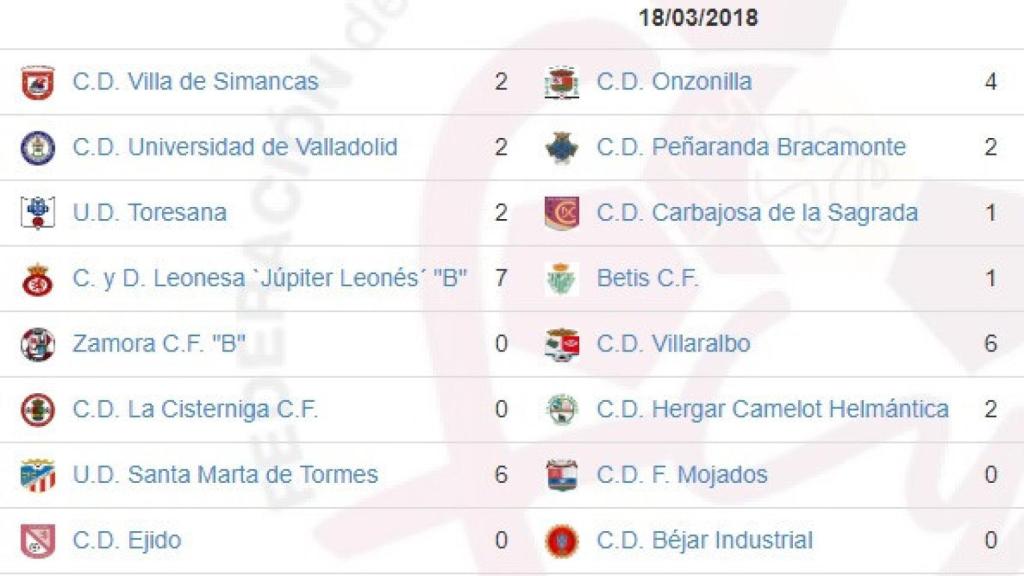The image size is (1024, 576).
Task: Click the C.D. La Cisterniga C.F. crest
Action: pyautogui.click(x=37, y=408)
